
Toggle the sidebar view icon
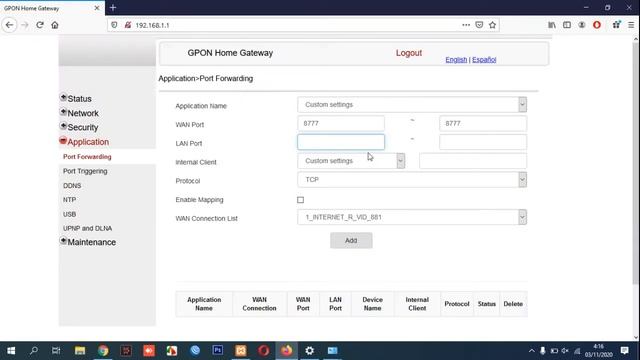[x=567, y=25]
